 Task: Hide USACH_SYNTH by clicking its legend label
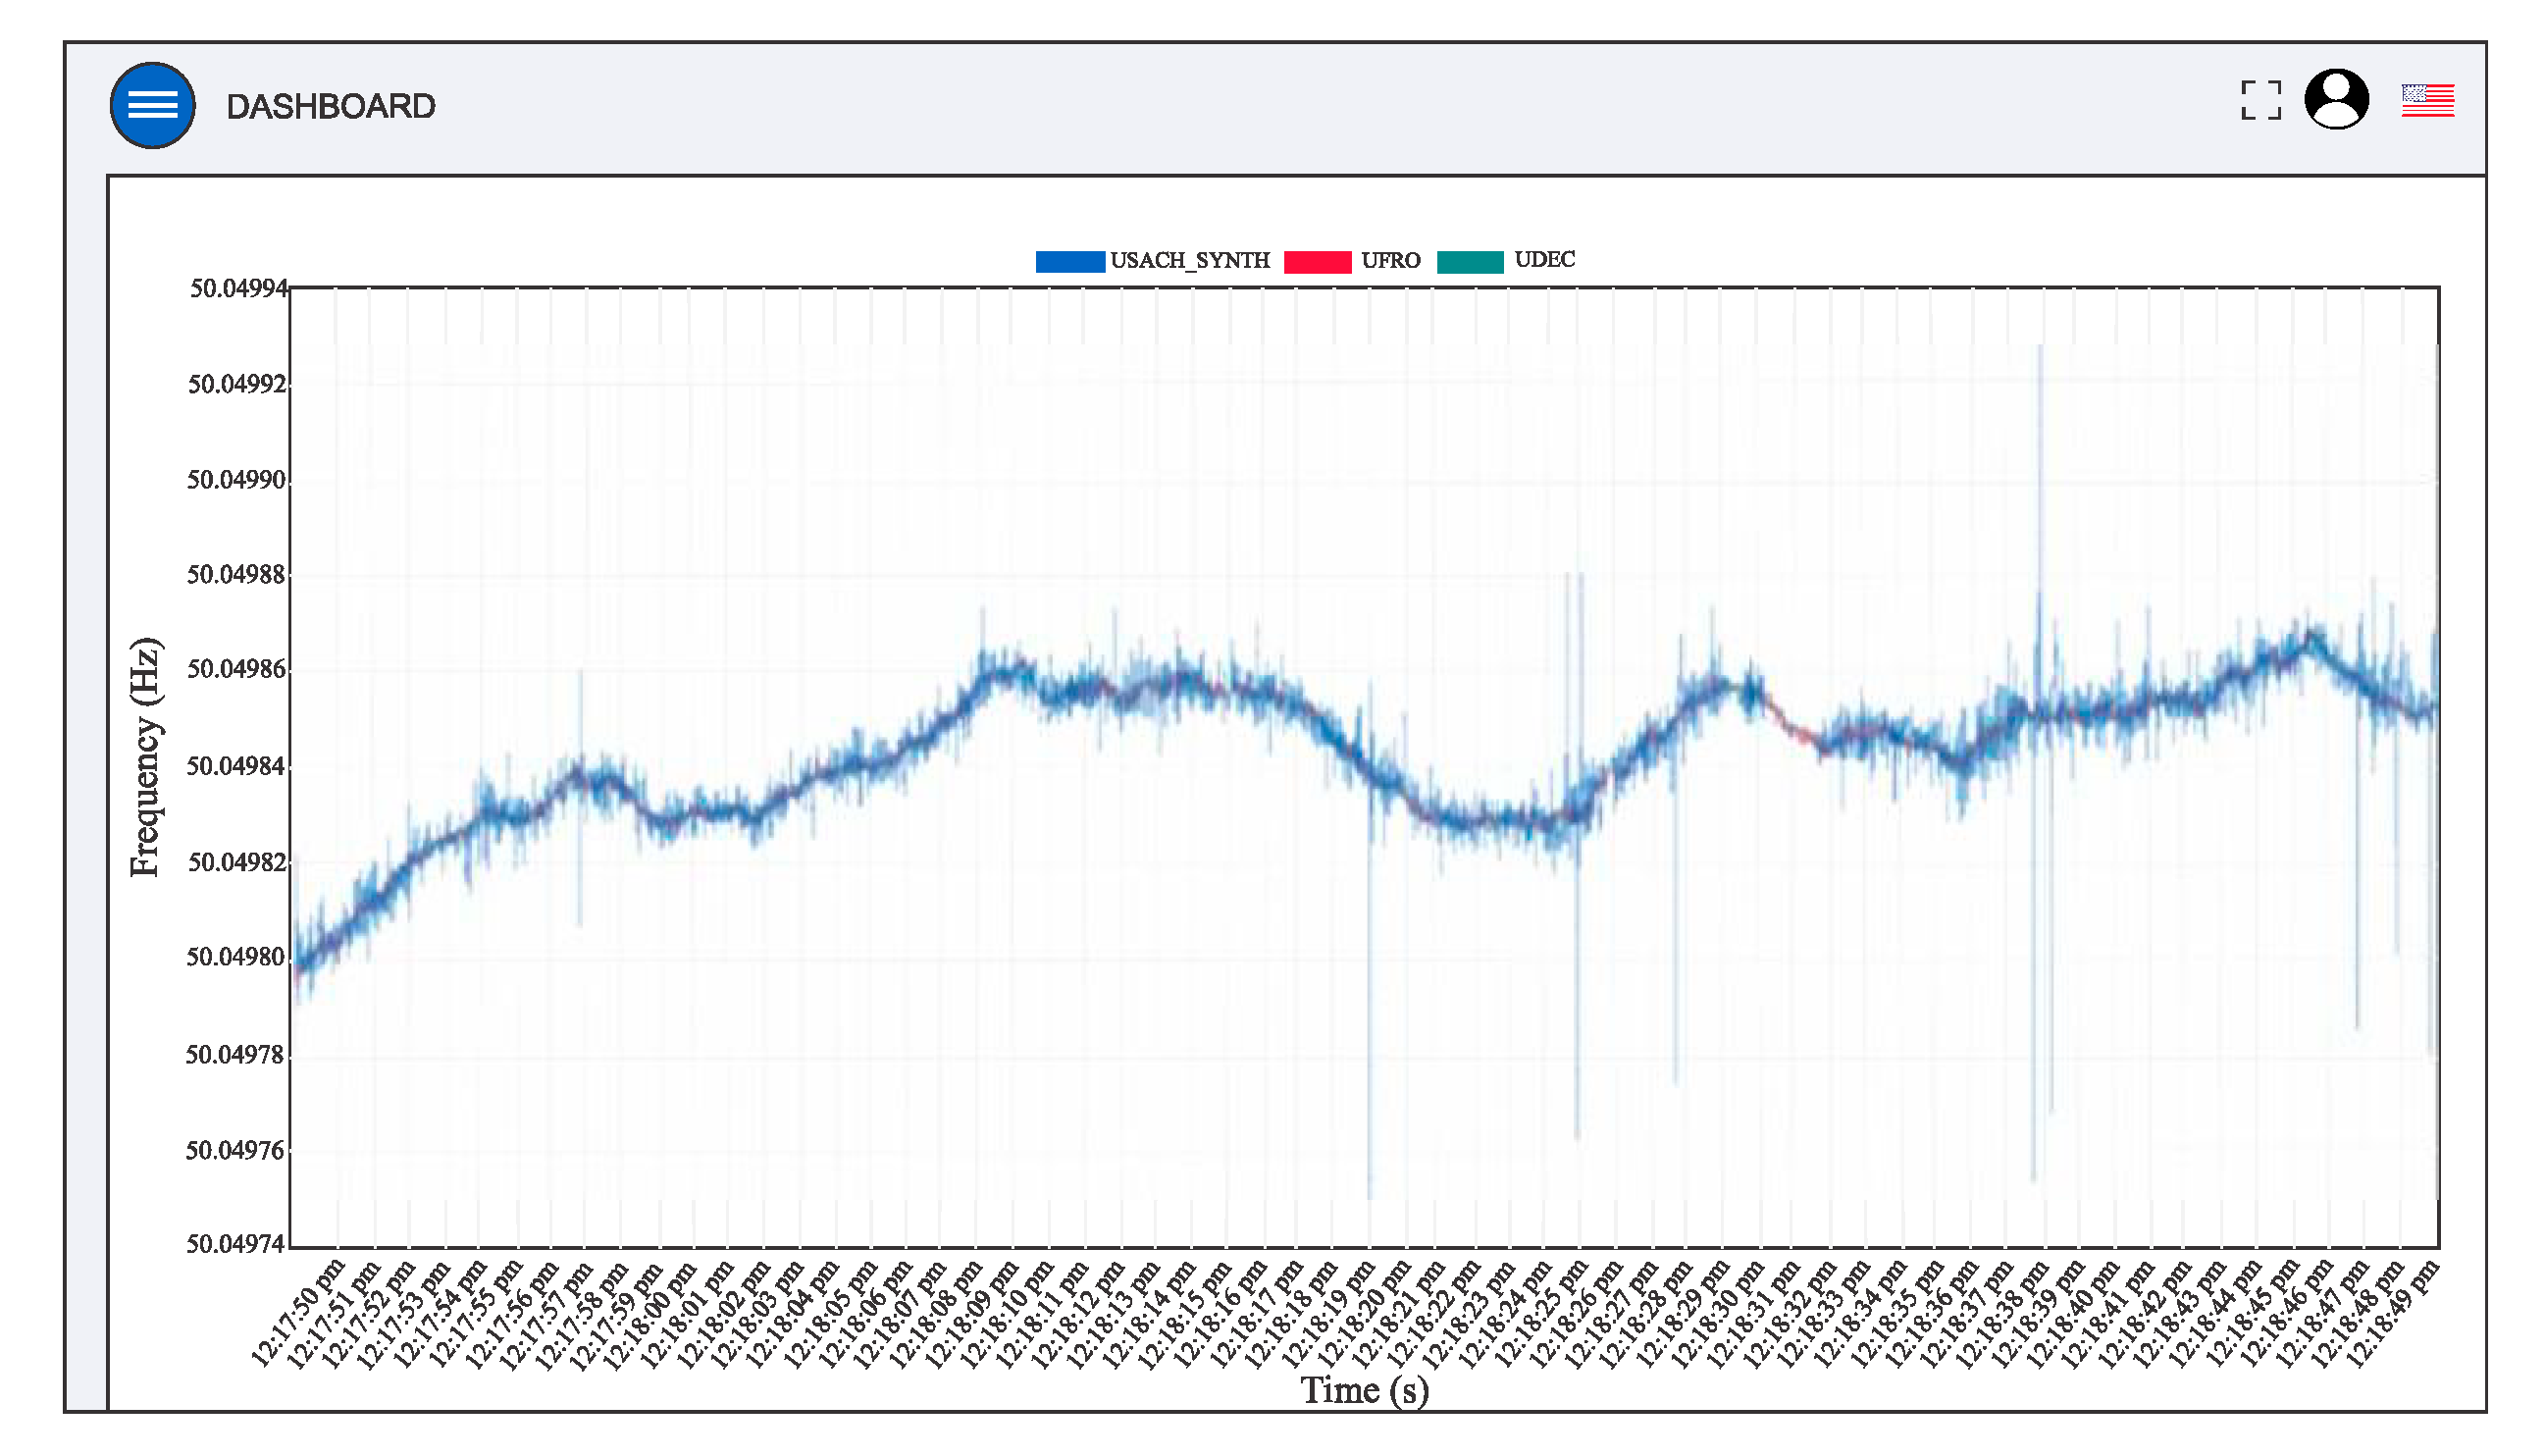1189,260
